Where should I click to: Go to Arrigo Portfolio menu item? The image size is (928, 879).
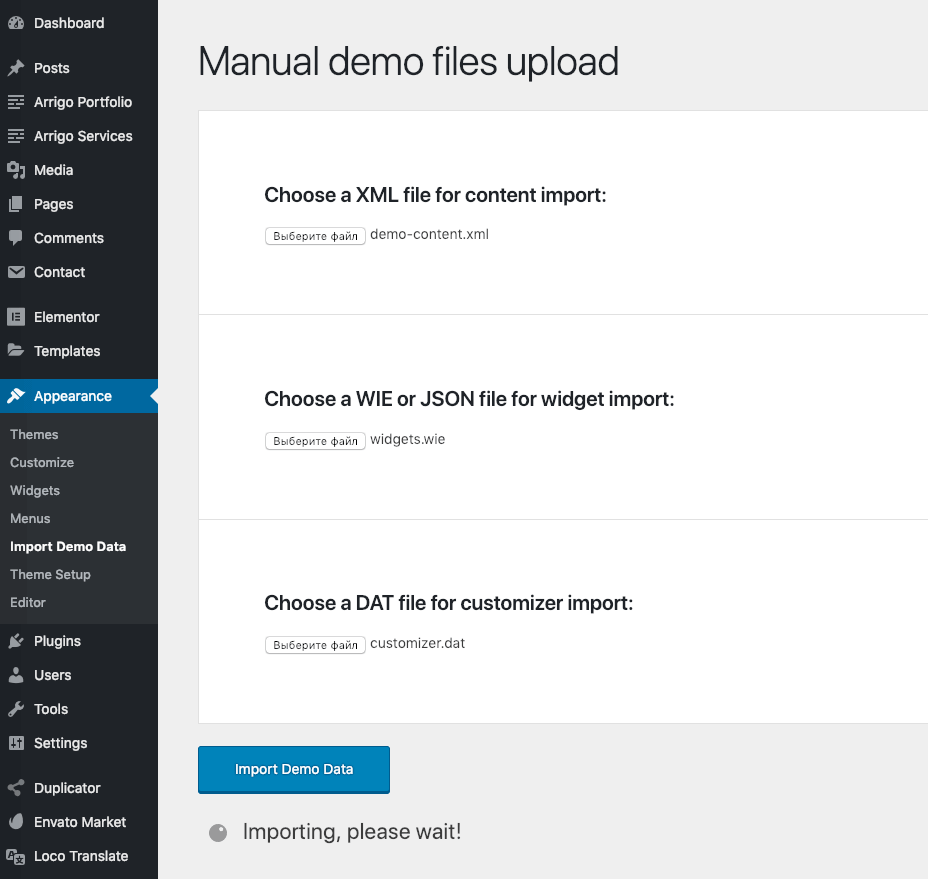tap(82, 102)
